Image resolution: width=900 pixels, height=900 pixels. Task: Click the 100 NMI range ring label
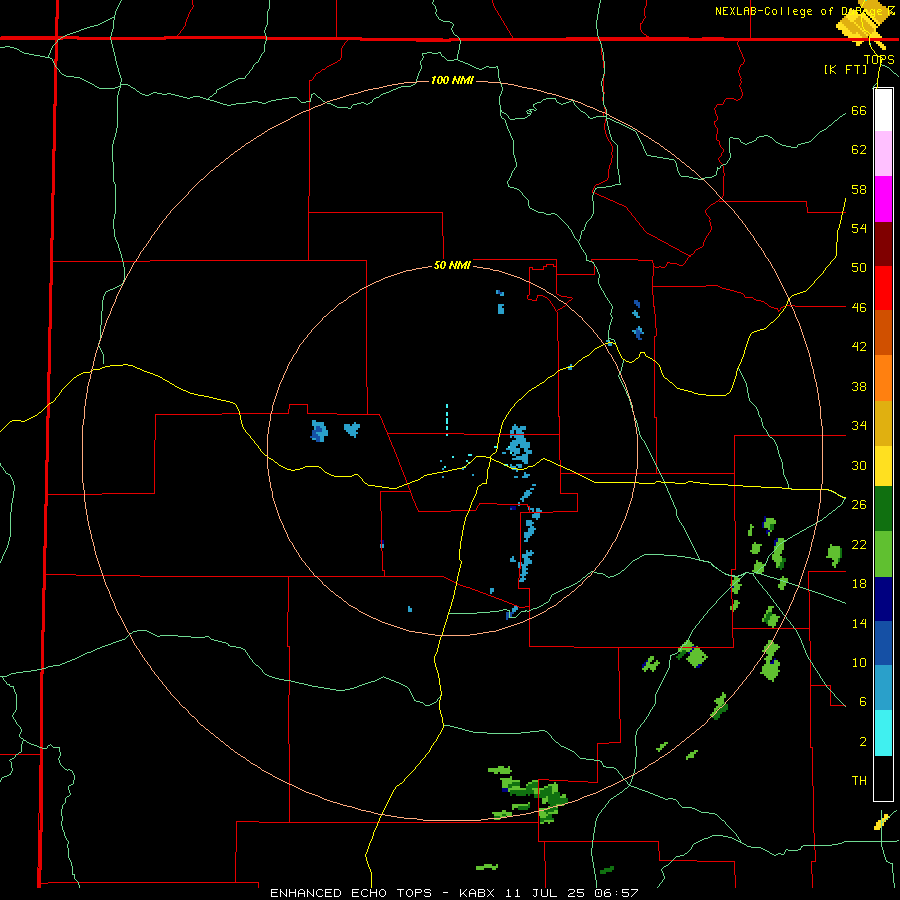point(452,80)
